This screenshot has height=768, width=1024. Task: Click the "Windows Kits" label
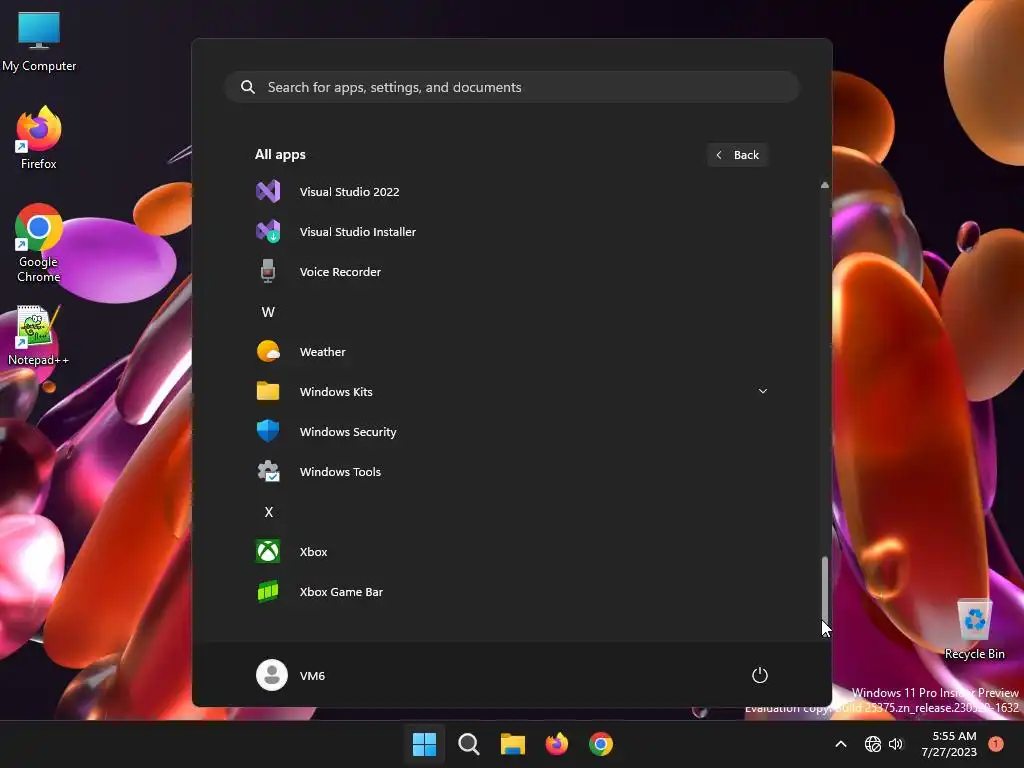click(x=336, y=391)
